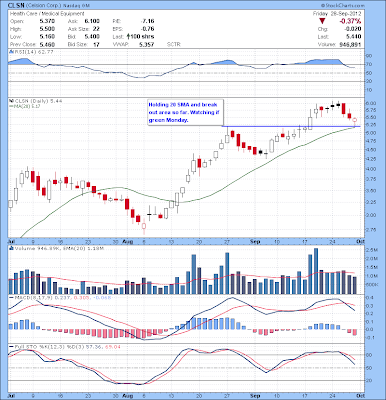Click the Bid value 5.400
Image resolution: width=386 pixels, height=400 pixels.
tap(92, 37)
